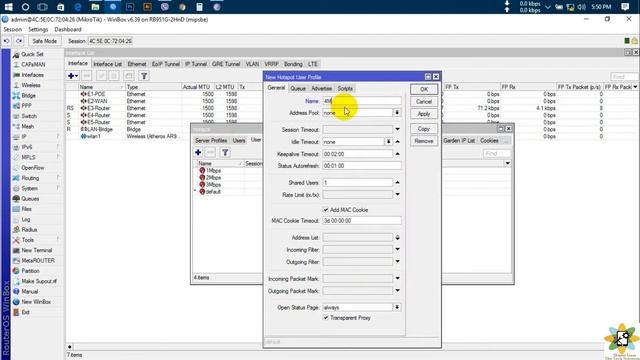Open Radius sidebar entry
The image size is (640, 360).
click(x=29, y=230)
